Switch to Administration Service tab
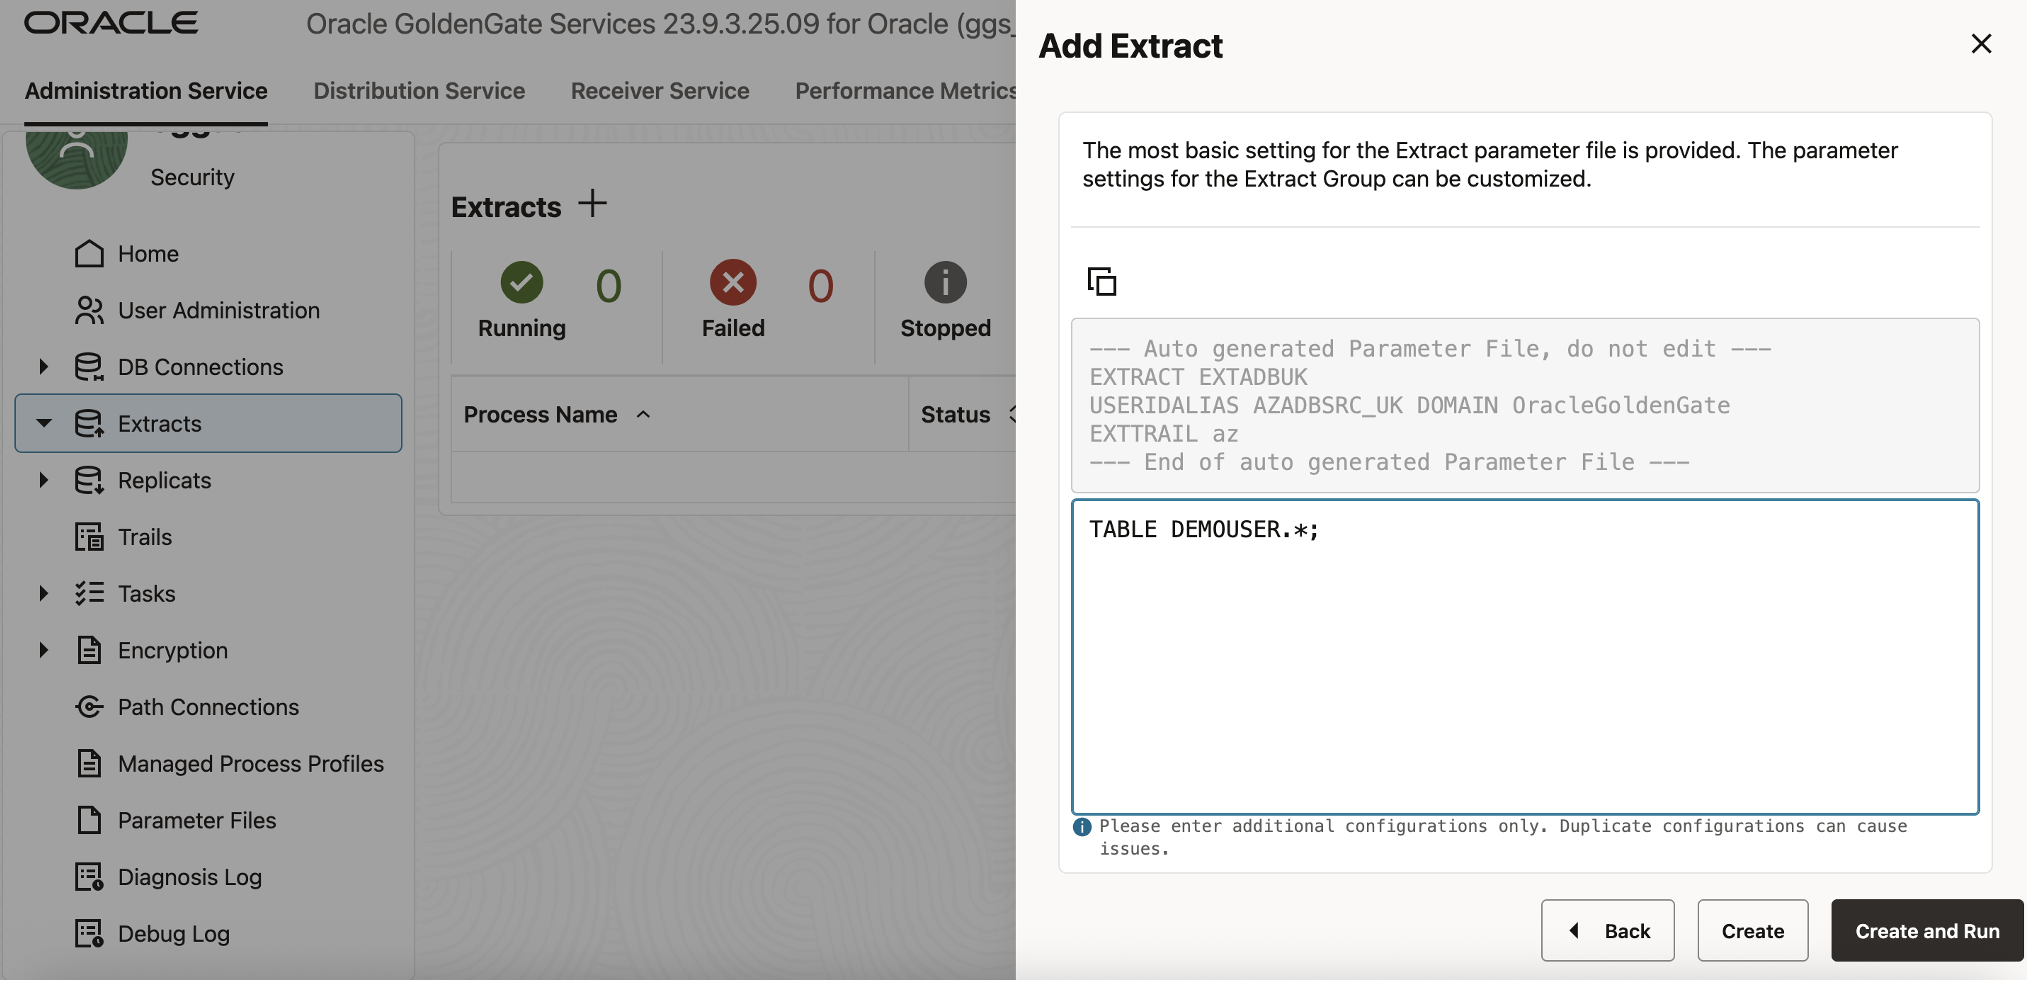 (x=146, y=91)
